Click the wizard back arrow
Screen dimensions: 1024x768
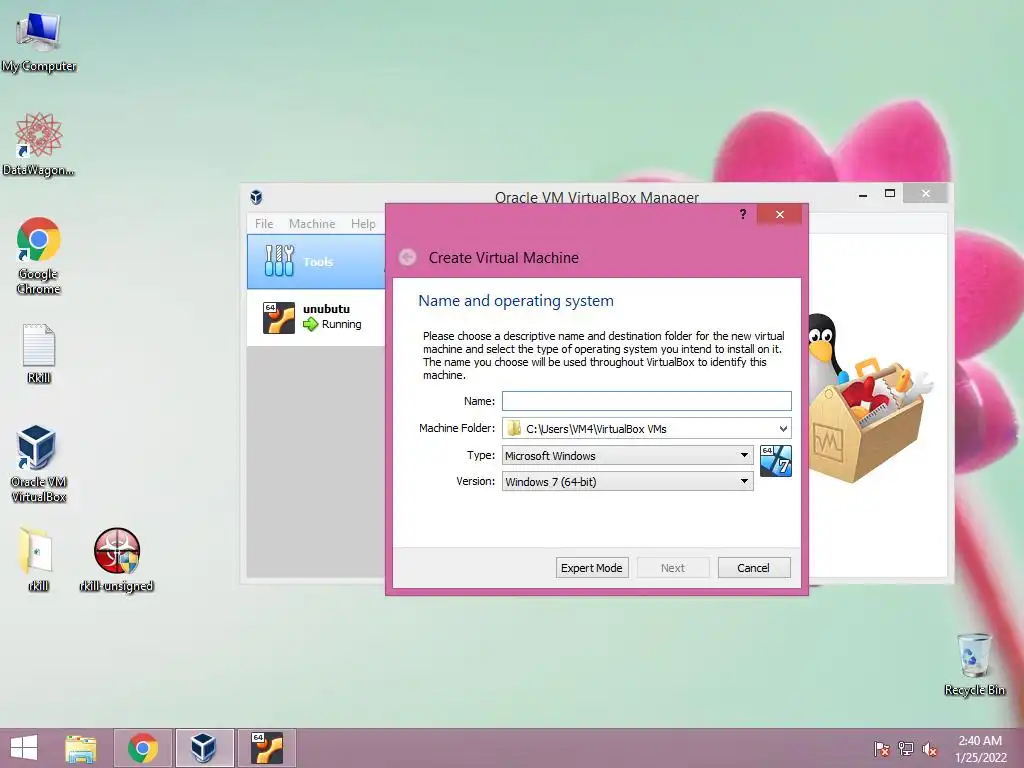point(408,257)
